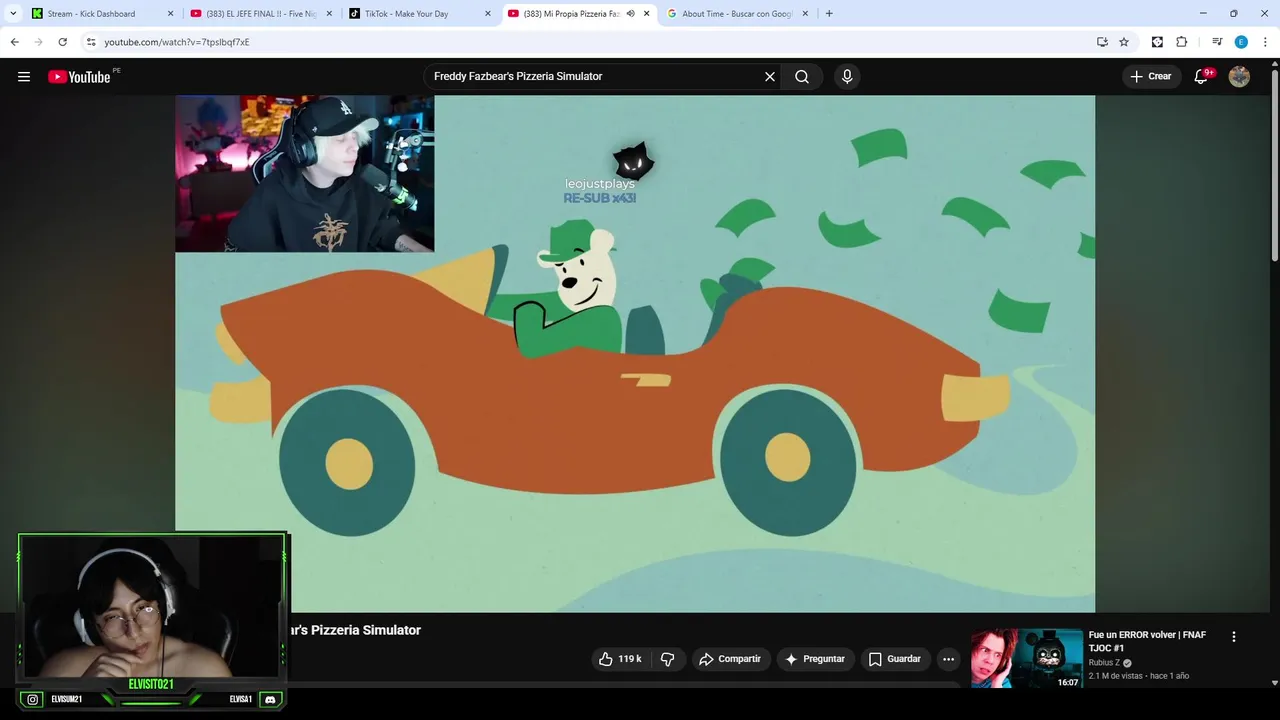Open the Rubius Z suggested video thumbnail
The height and width of the screenshot is (720, 1280).
pos(1026,658)
